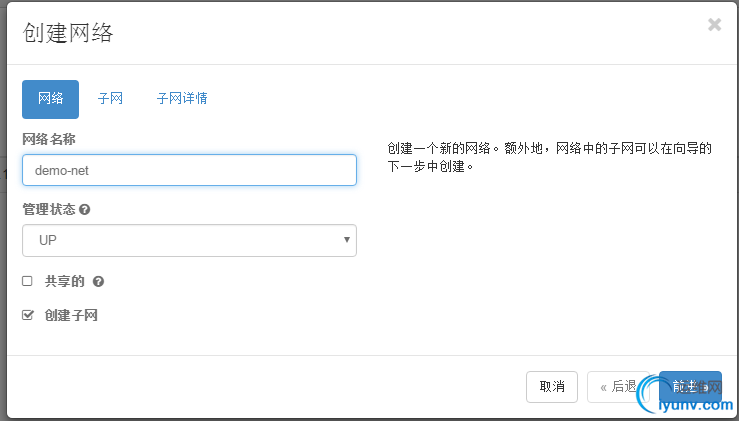The width and height of the screenshot is (739, 421).
Task: Uncheck the 创建子网 checkbox
Action: (28, 315)
